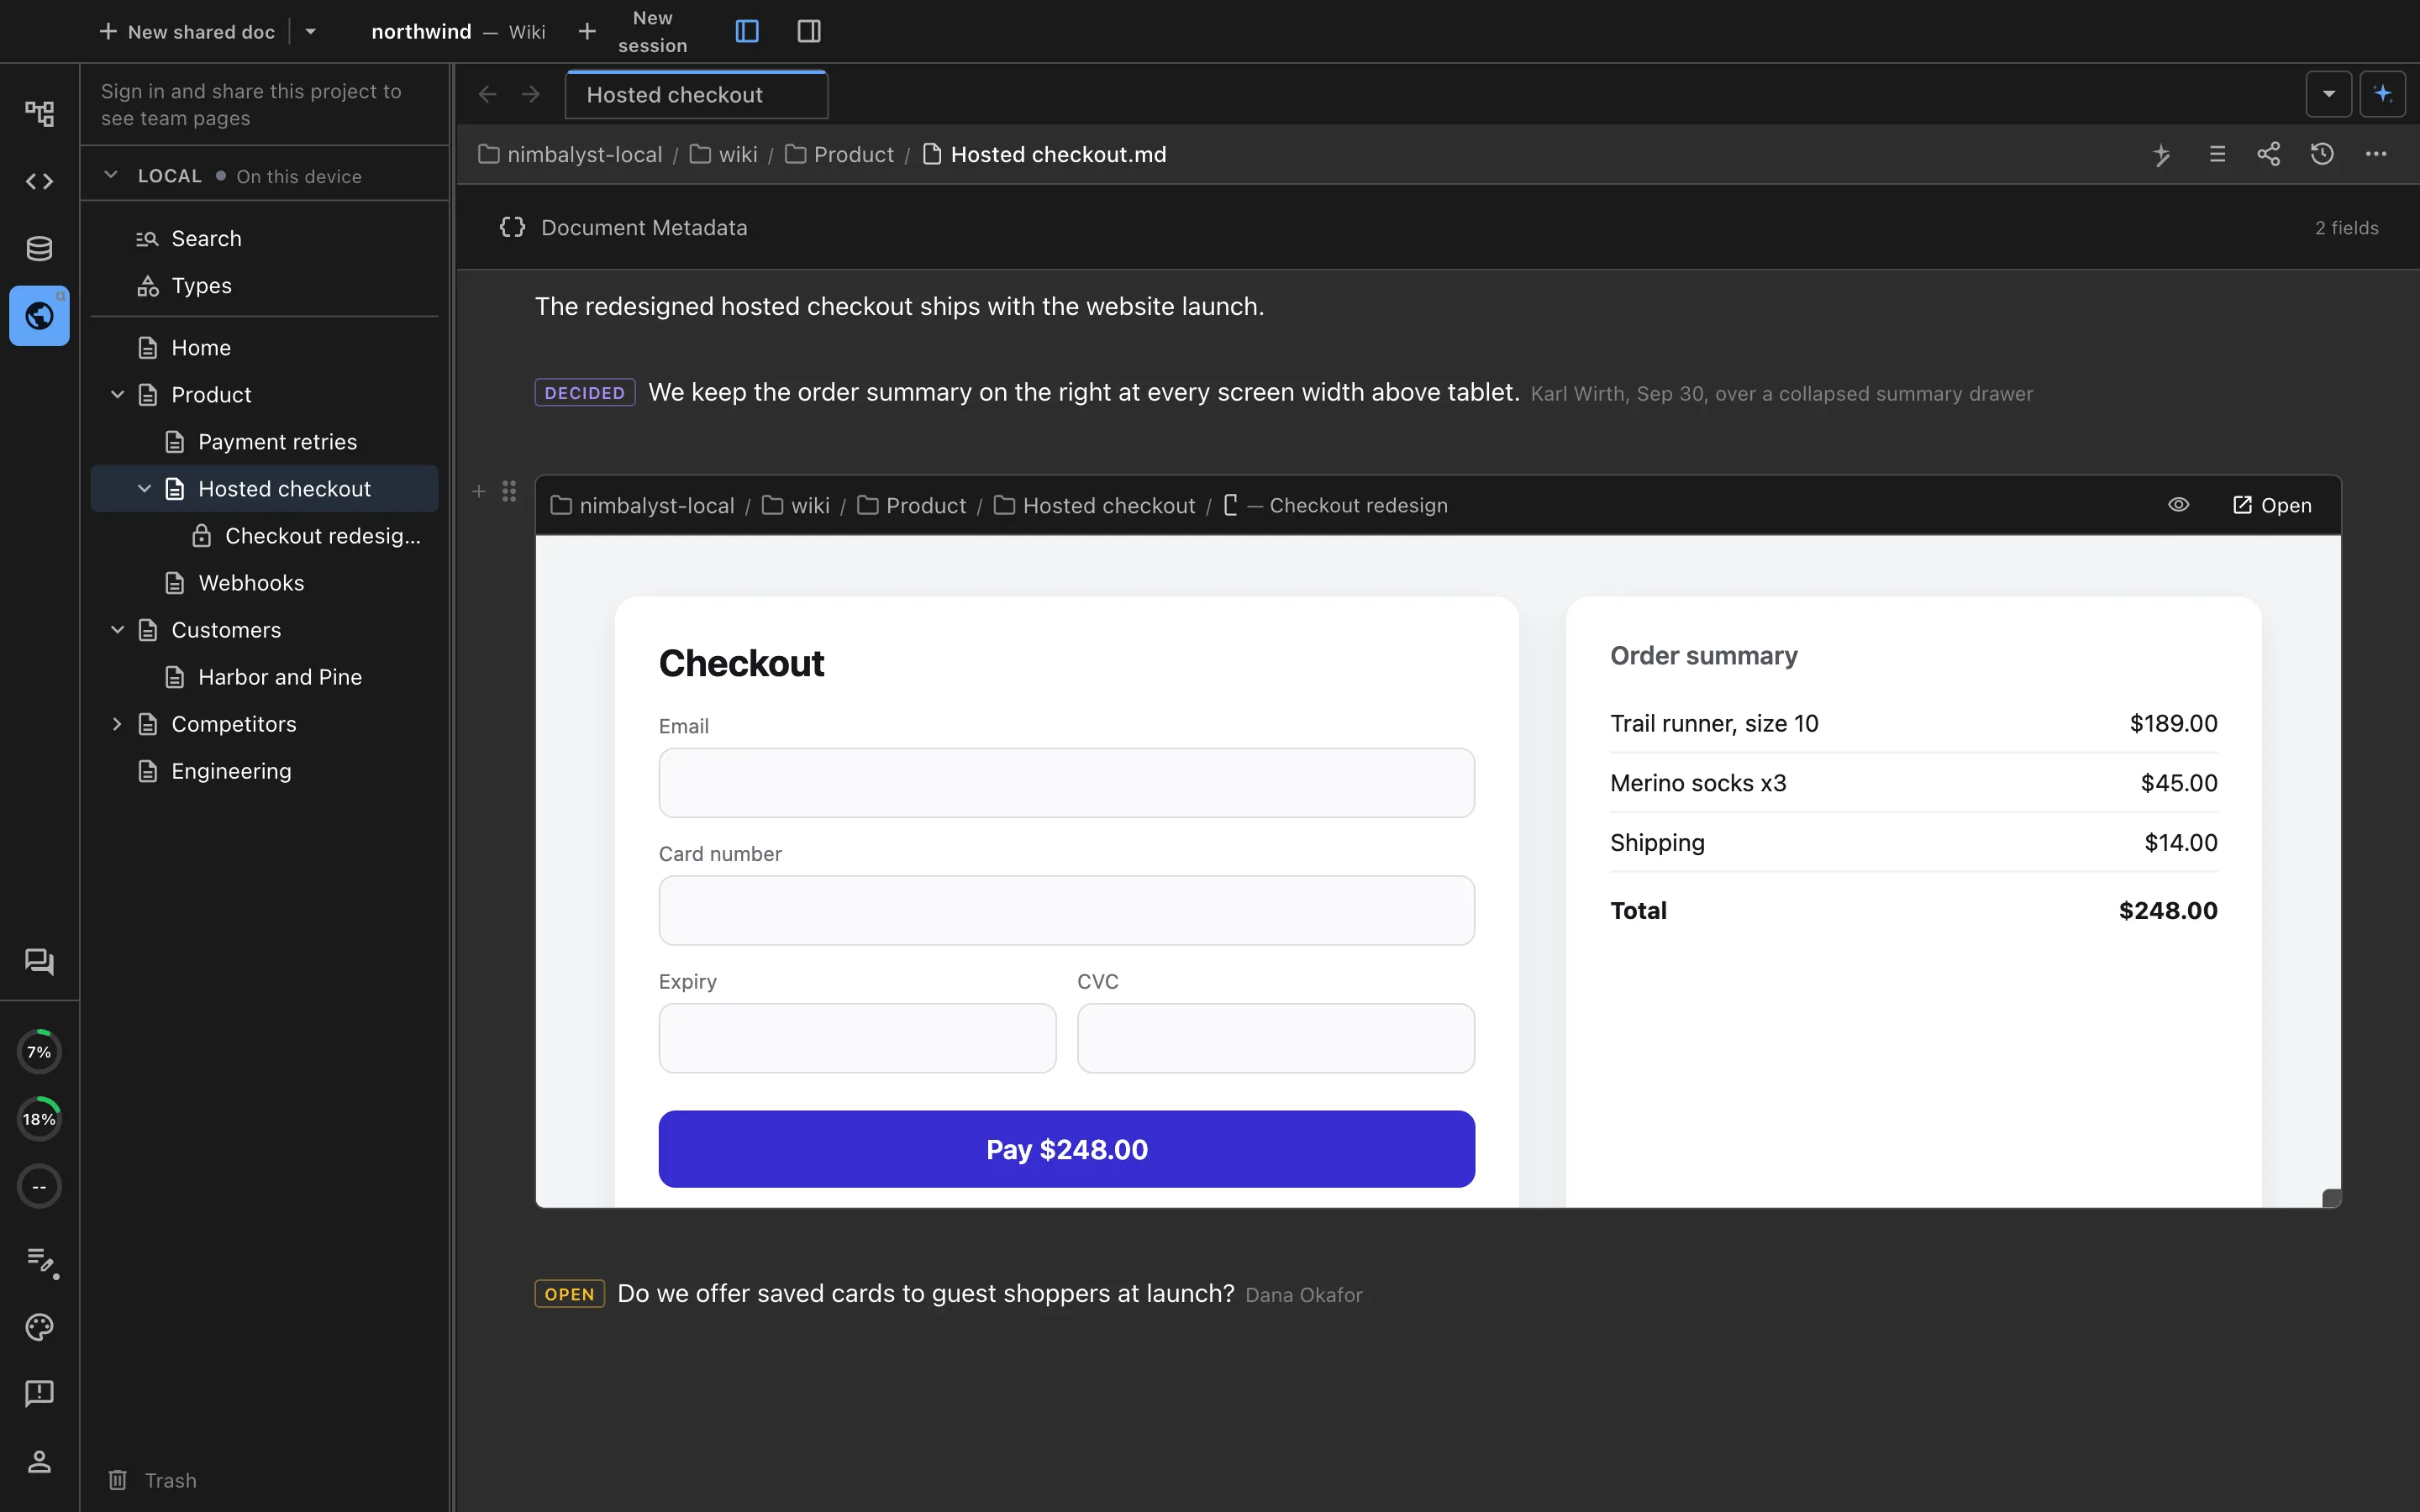Image resolution: width=2420 pixels, height=1512 pixels.
Task: Open the workspace tree icon in left rail
Action: pos(39,114)
